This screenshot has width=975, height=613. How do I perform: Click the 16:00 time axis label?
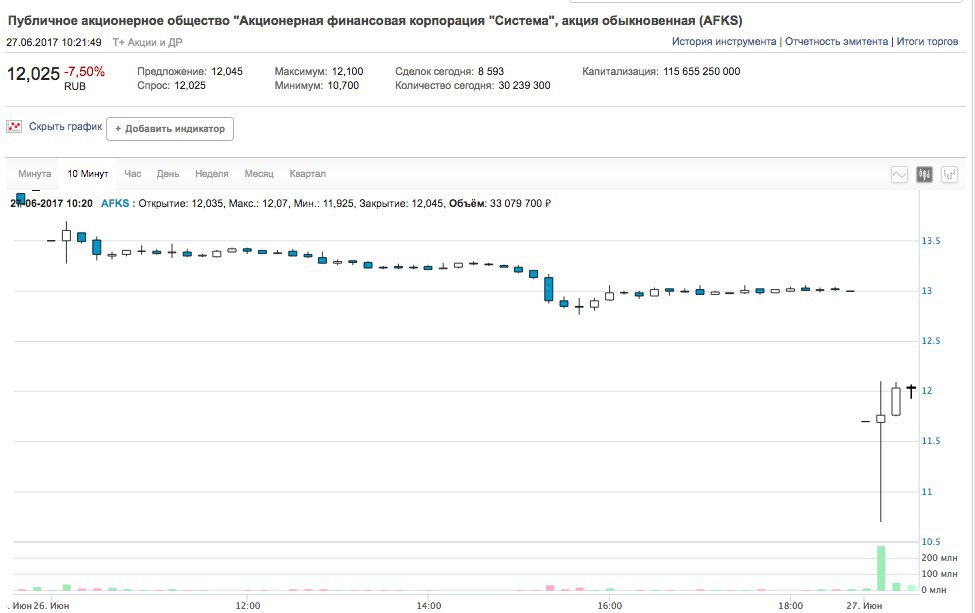click(609, 606)
